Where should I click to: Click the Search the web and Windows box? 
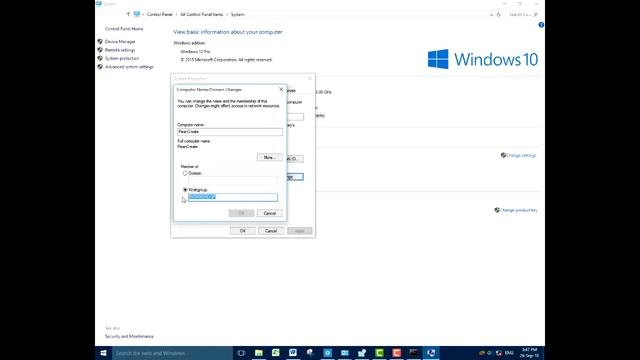[x=172, y=353]
